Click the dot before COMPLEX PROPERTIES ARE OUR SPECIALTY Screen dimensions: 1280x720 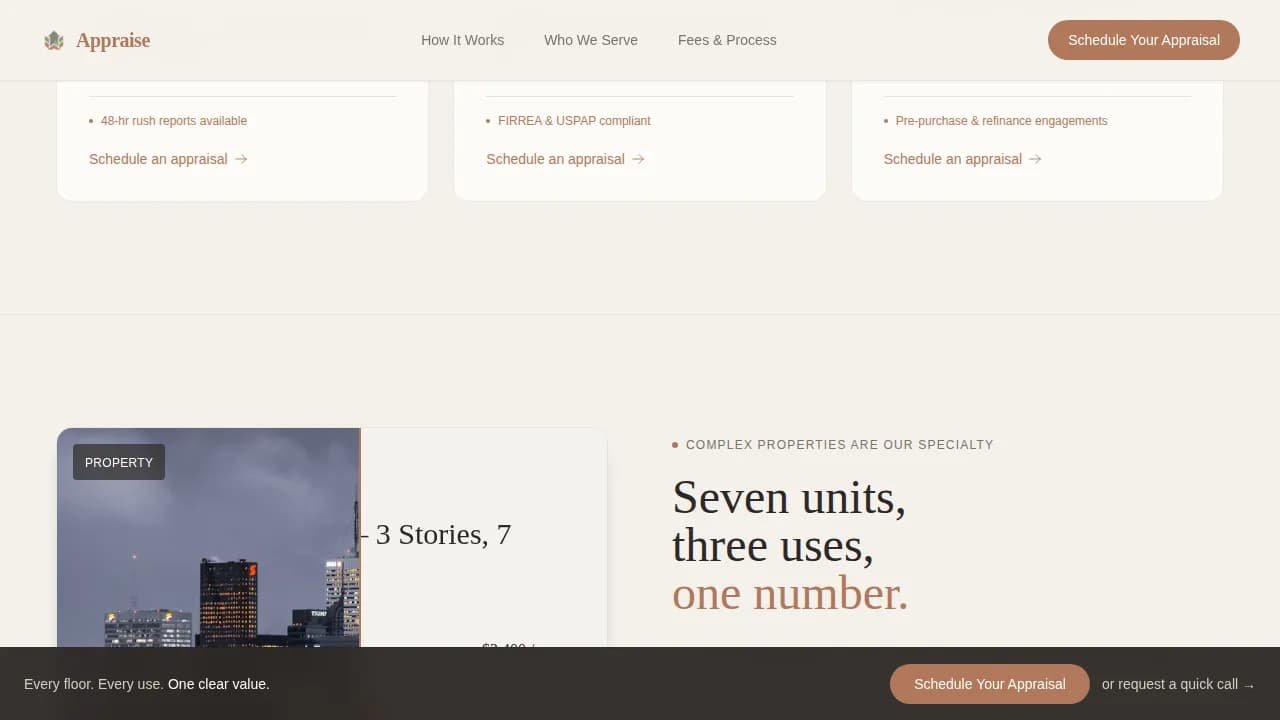(676, 444)
